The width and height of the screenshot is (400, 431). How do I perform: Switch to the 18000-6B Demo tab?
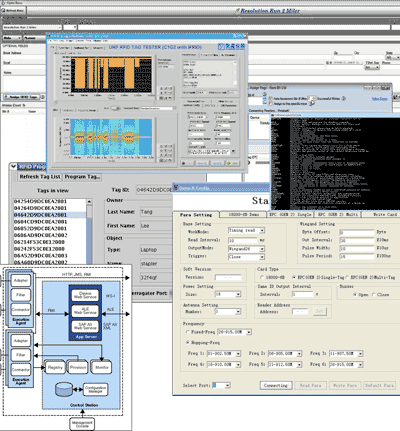coord(244,215)
